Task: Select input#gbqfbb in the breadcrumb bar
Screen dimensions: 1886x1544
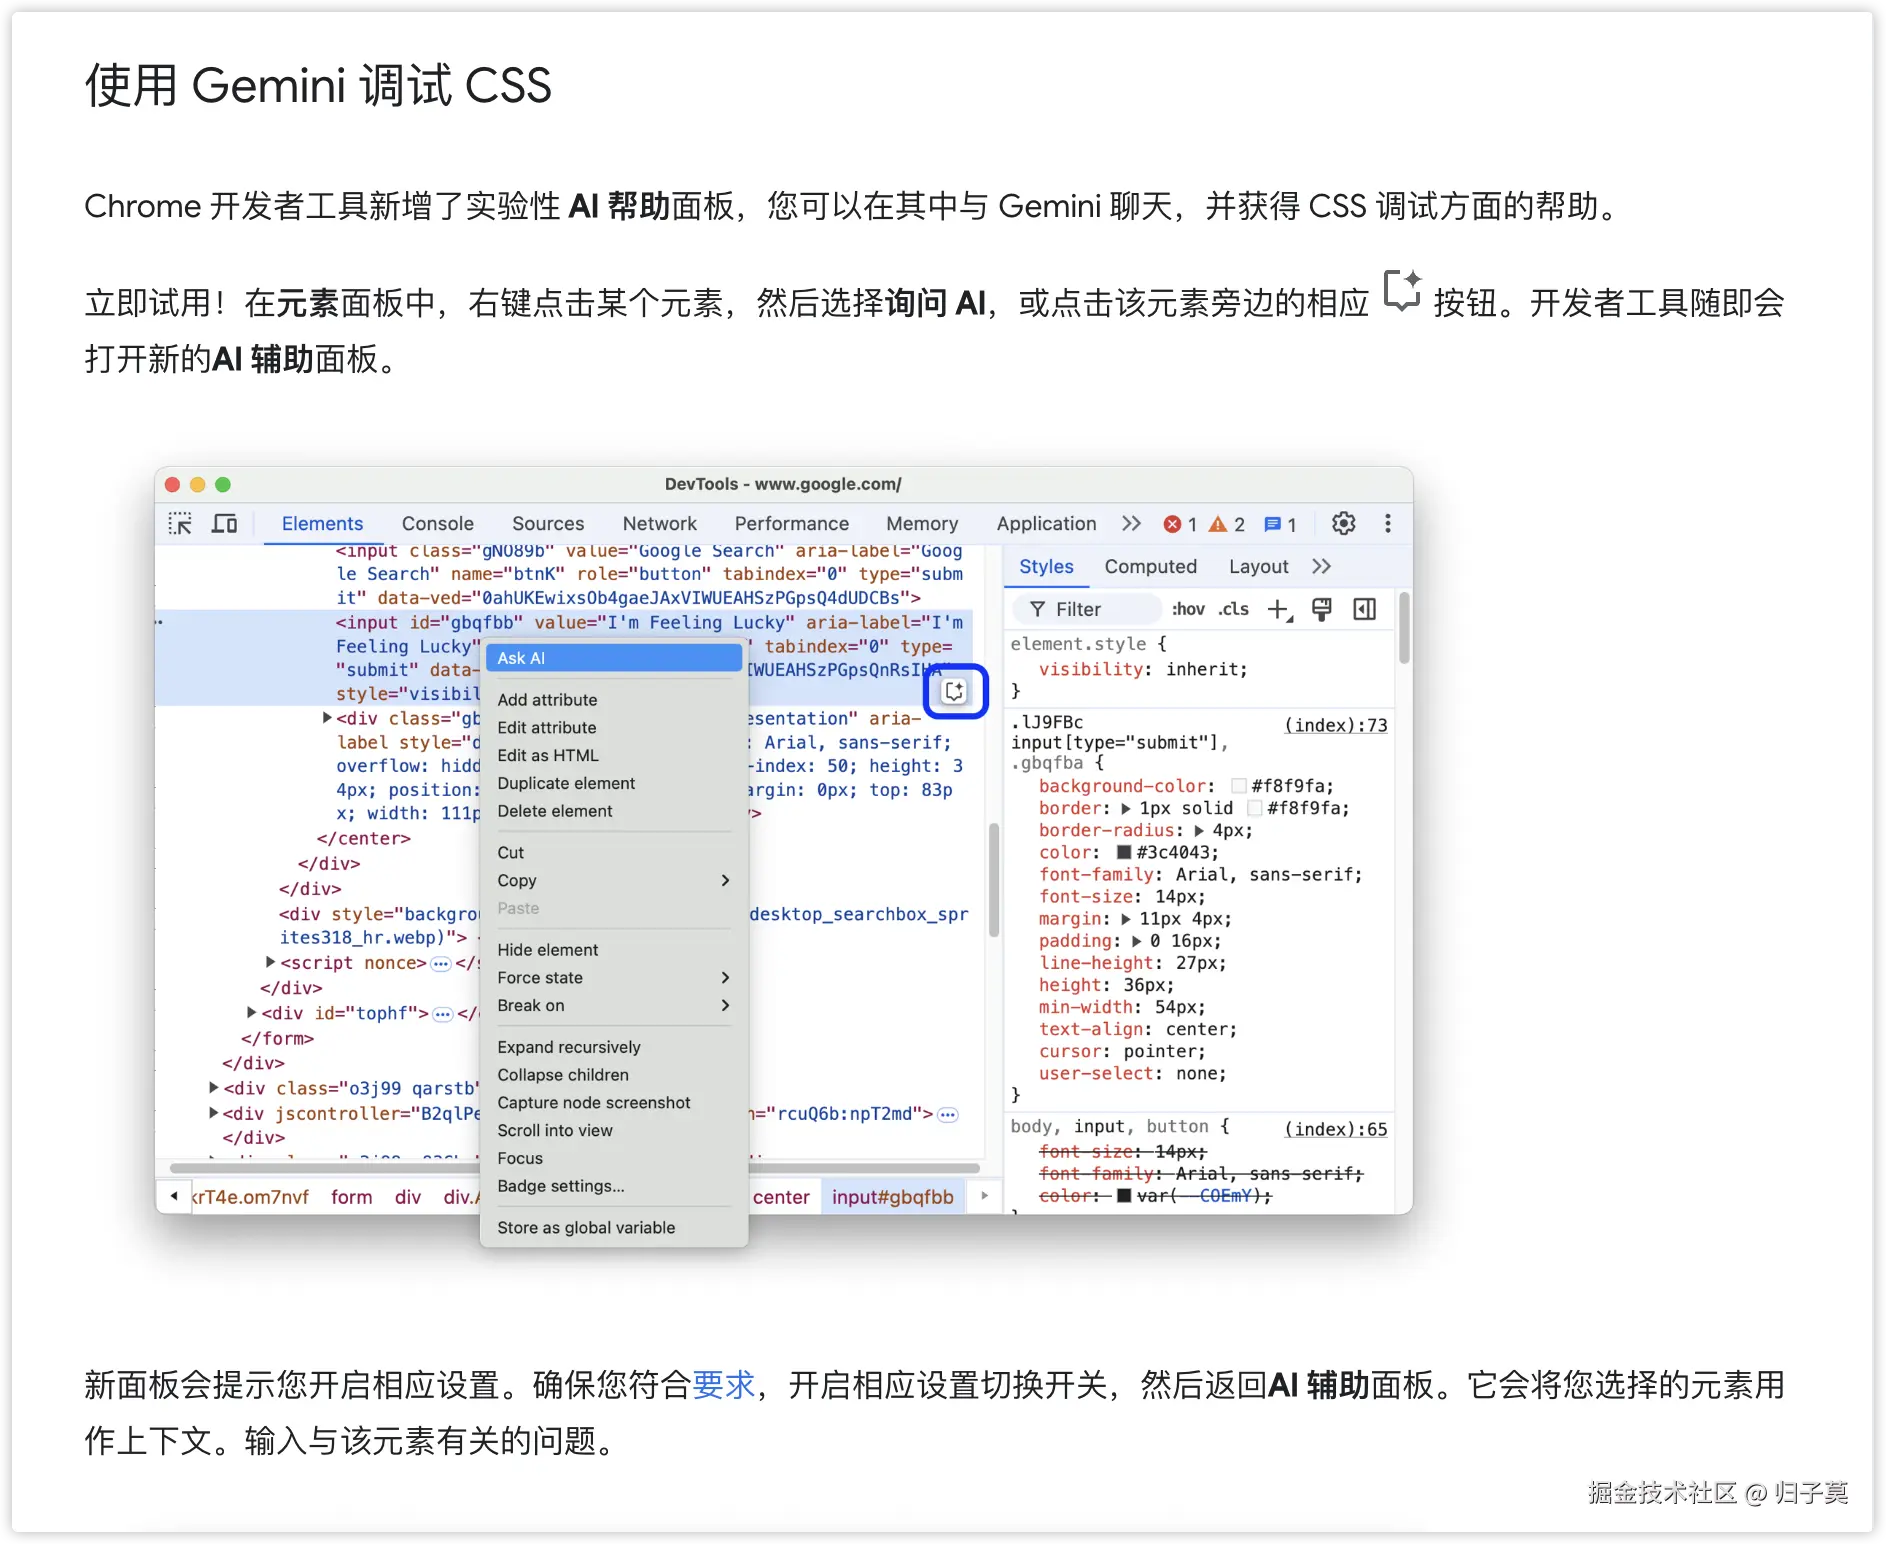Action: click(x=893, y=1196)
